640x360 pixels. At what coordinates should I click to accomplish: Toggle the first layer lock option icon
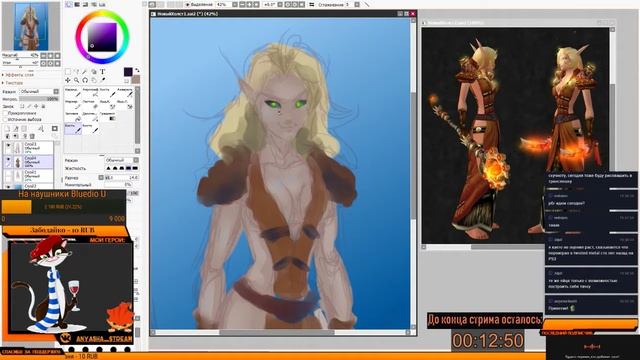pos(22,106)
